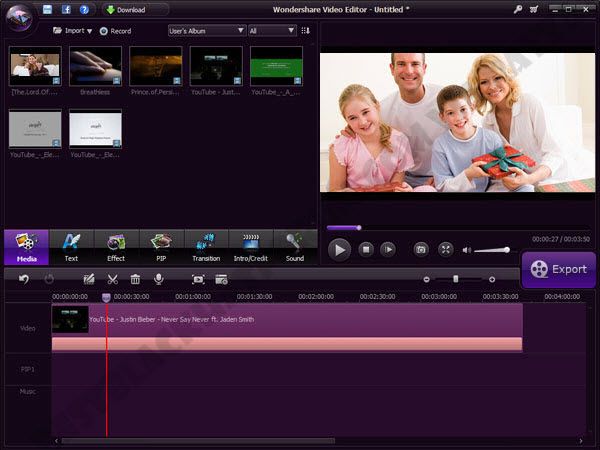
Task: Take a snapshot with the camera icon
Action: tap(421, 249)
